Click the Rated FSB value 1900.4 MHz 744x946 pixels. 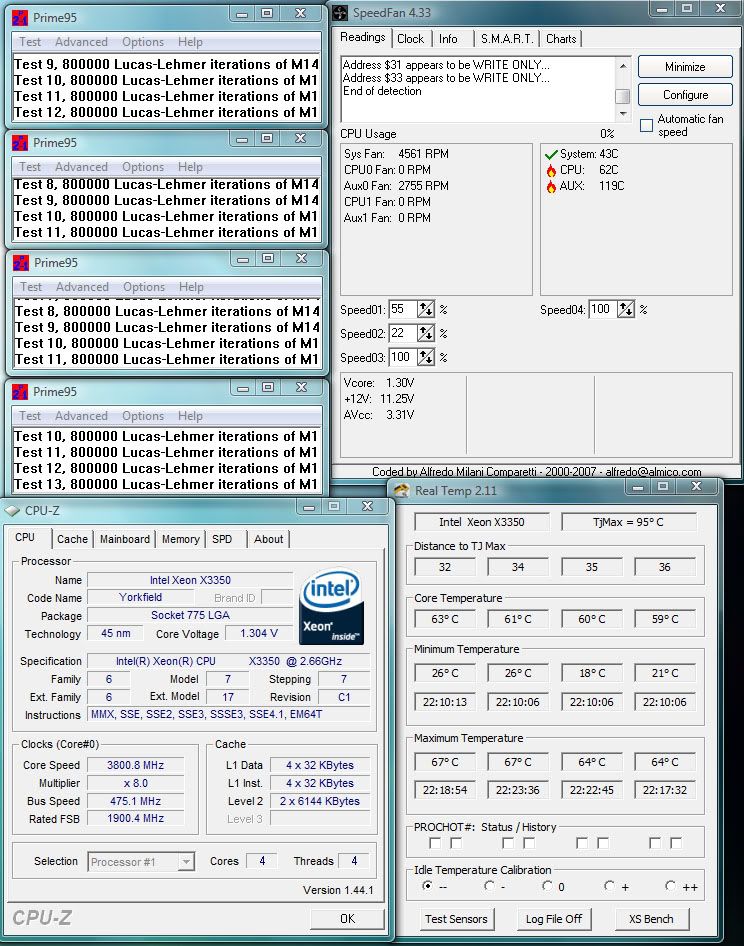(135, 818)
